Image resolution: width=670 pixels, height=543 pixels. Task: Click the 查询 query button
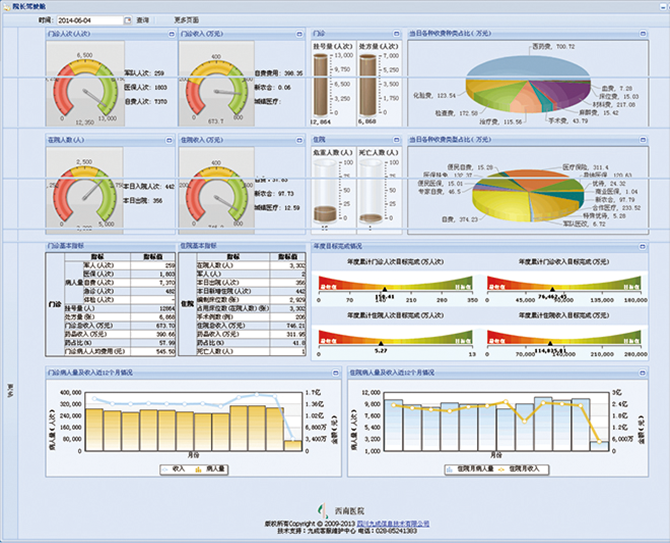[x=143, y=19]
